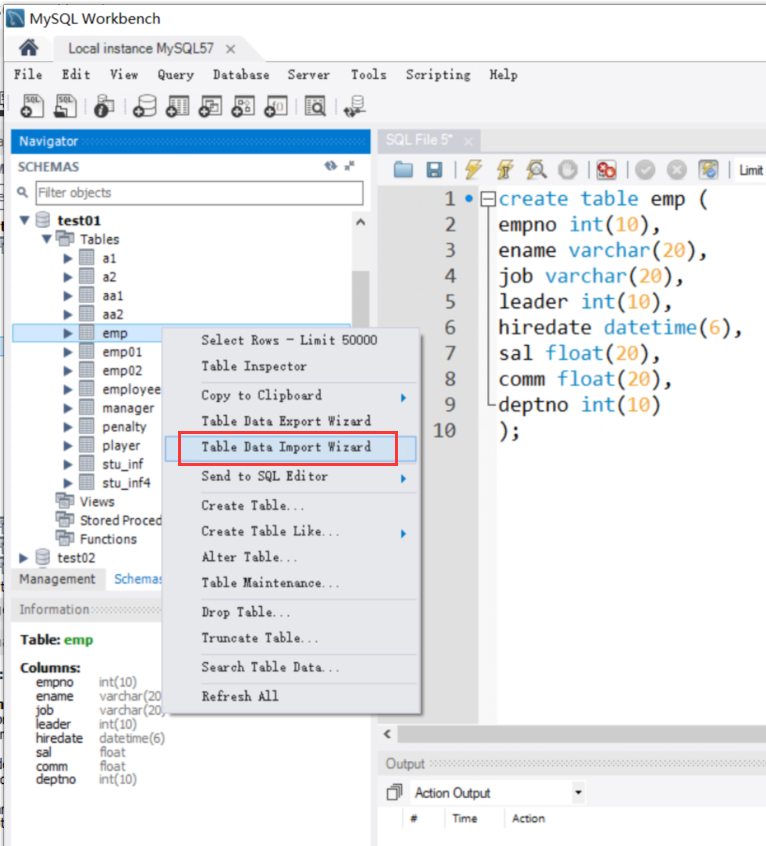Open the Query menu
This screenshot has width=766, height=846.
click(x=175, y=74)
